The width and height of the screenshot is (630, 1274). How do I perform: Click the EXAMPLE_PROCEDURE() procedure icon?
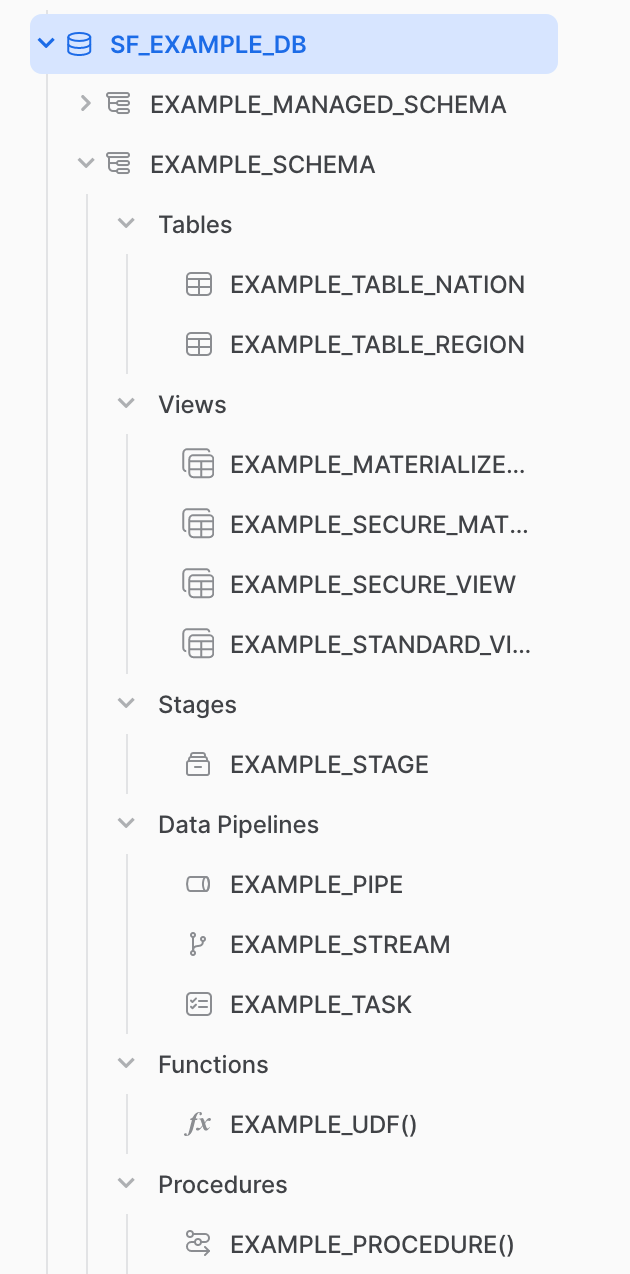(x=198, y=1244)
